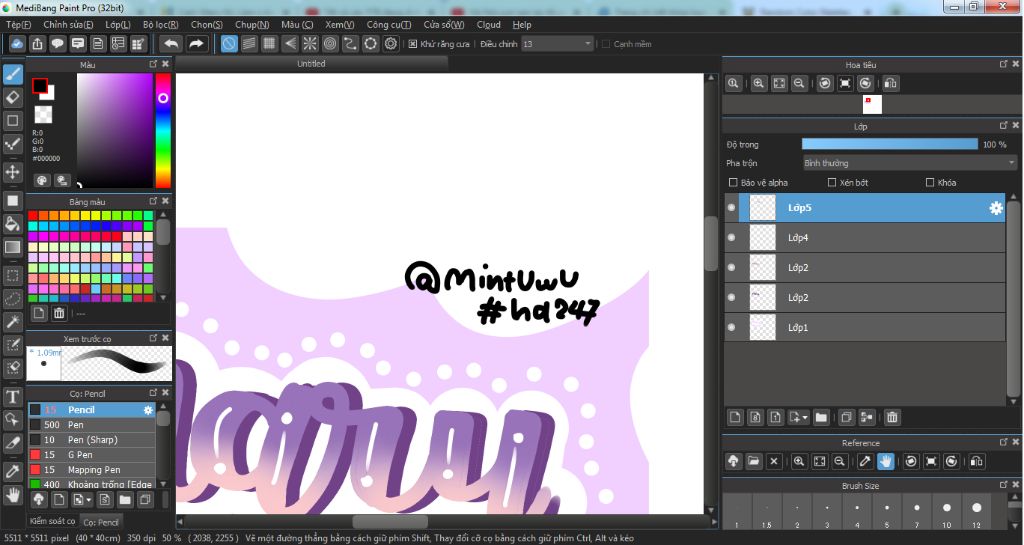Select the transparent color swatch
Image resolution: width=1024 pixels, height=545 pixels.
43,114
